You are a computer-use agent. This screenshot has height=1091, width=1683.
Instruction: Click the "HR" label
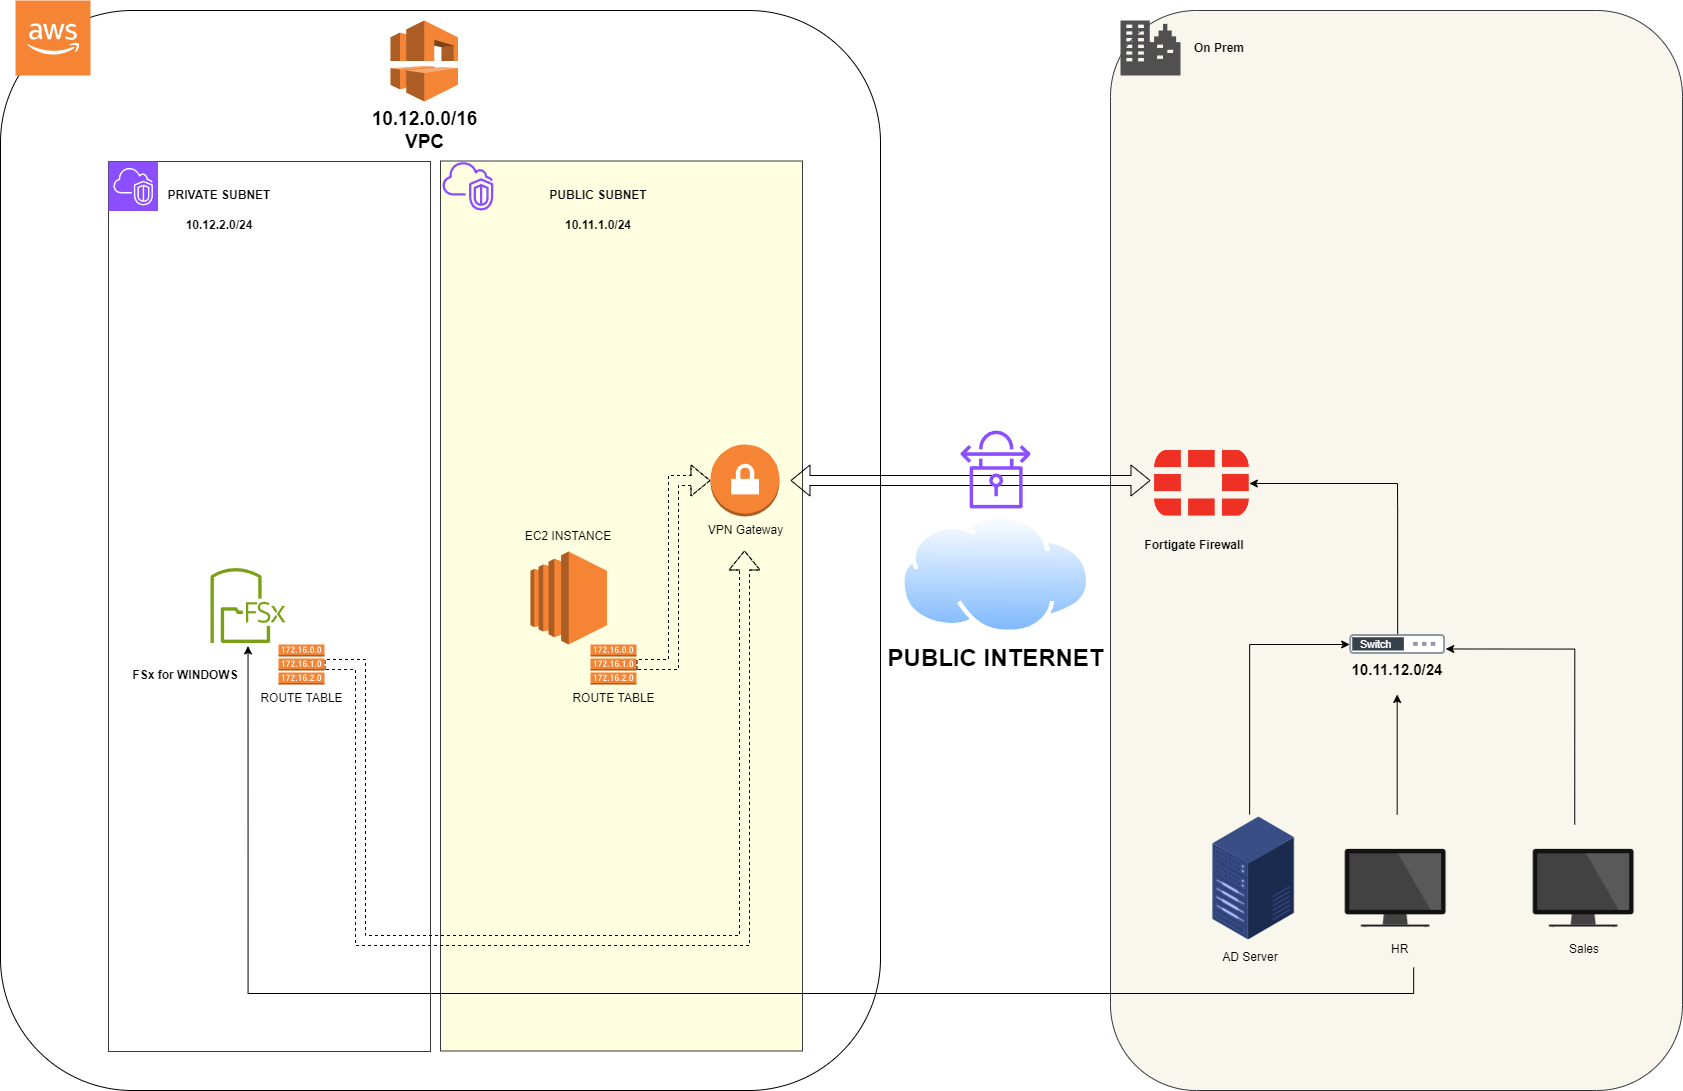pyautogui.click(x=1399, y=949)
